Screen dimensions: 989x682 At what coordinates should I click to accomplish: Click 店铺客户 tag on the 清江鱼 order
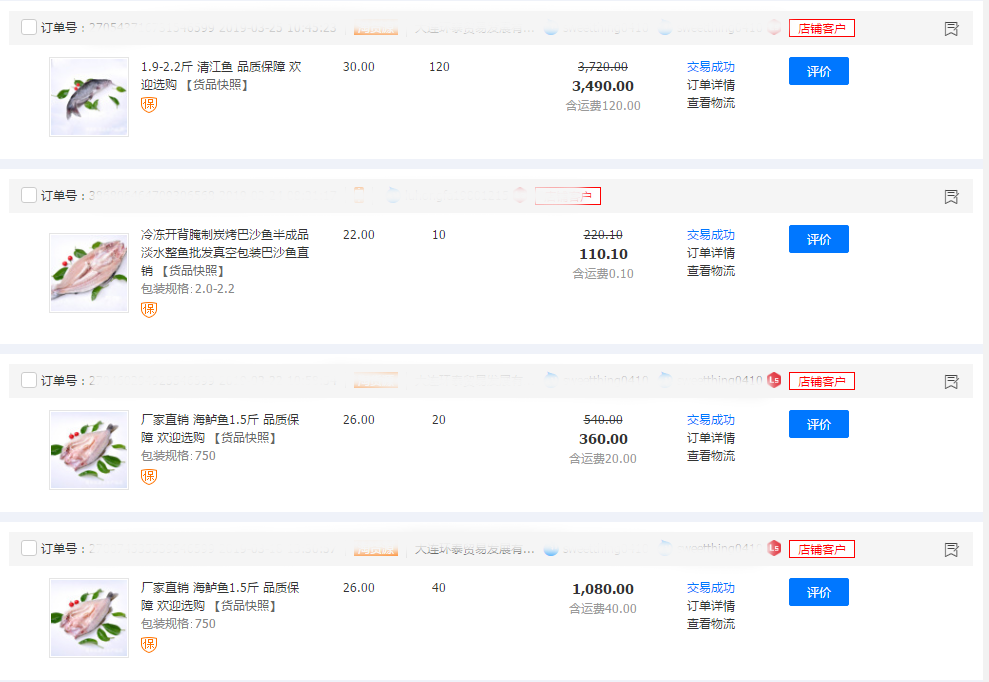coord(821,28)
